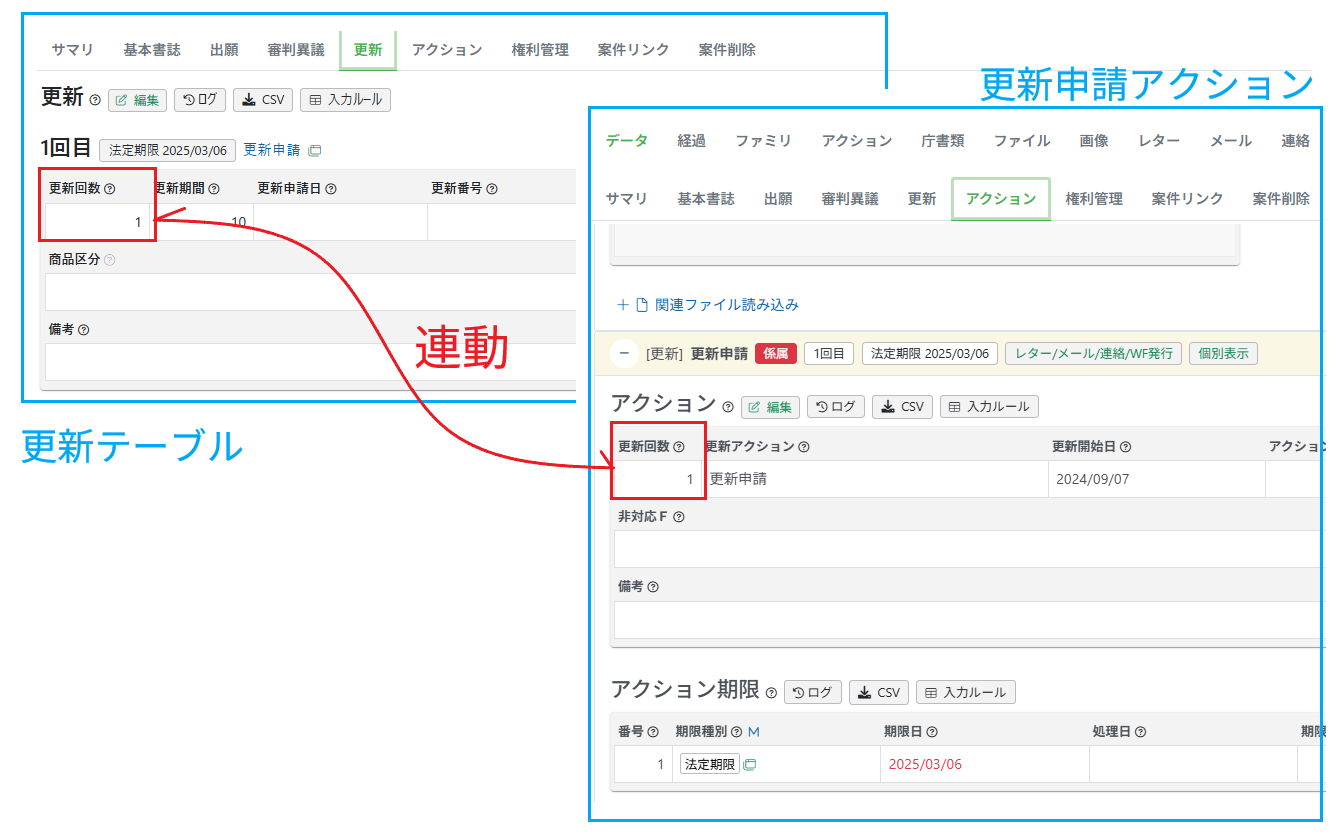
Task: Download CSV in the アクション期限 section
Action: [879, 692]
